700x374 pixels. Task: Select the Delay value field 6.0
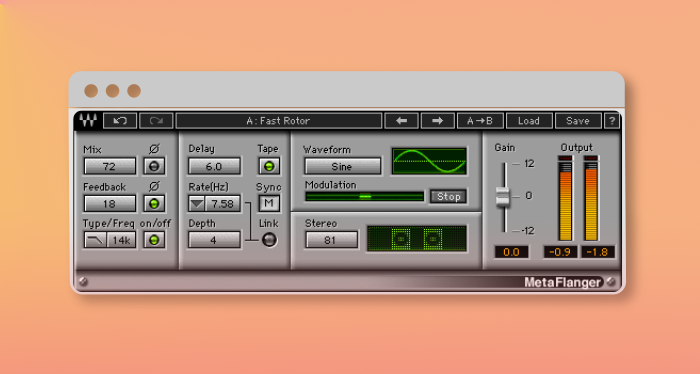[x=214, y=166]
